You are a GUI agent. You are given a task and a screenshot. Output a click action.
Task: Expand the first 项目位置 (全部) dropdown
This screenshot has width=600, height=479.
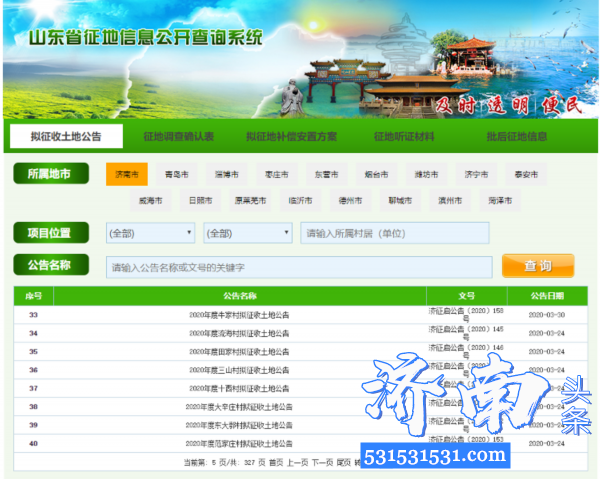pos(150,233)
